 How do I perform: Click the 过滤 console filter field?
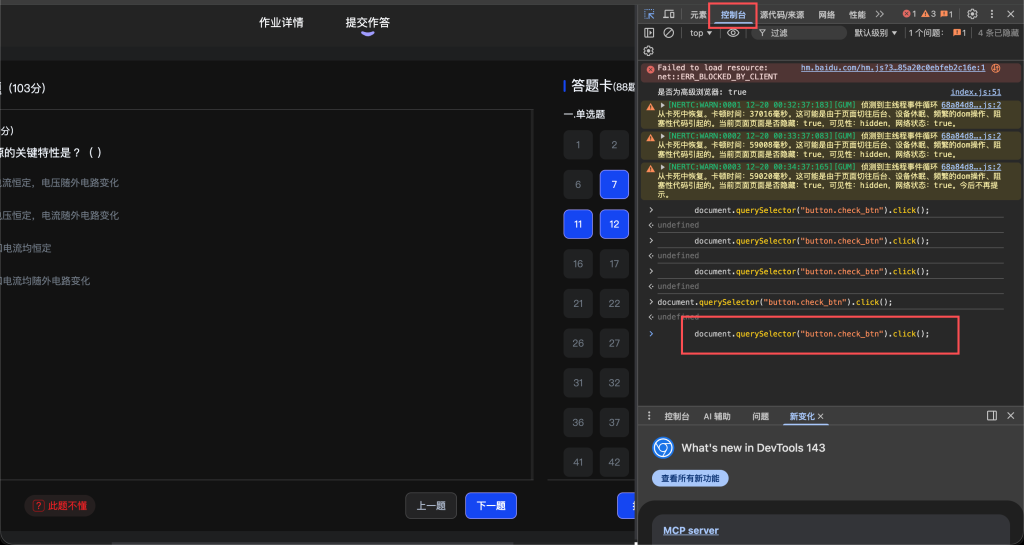click(799, 33)
